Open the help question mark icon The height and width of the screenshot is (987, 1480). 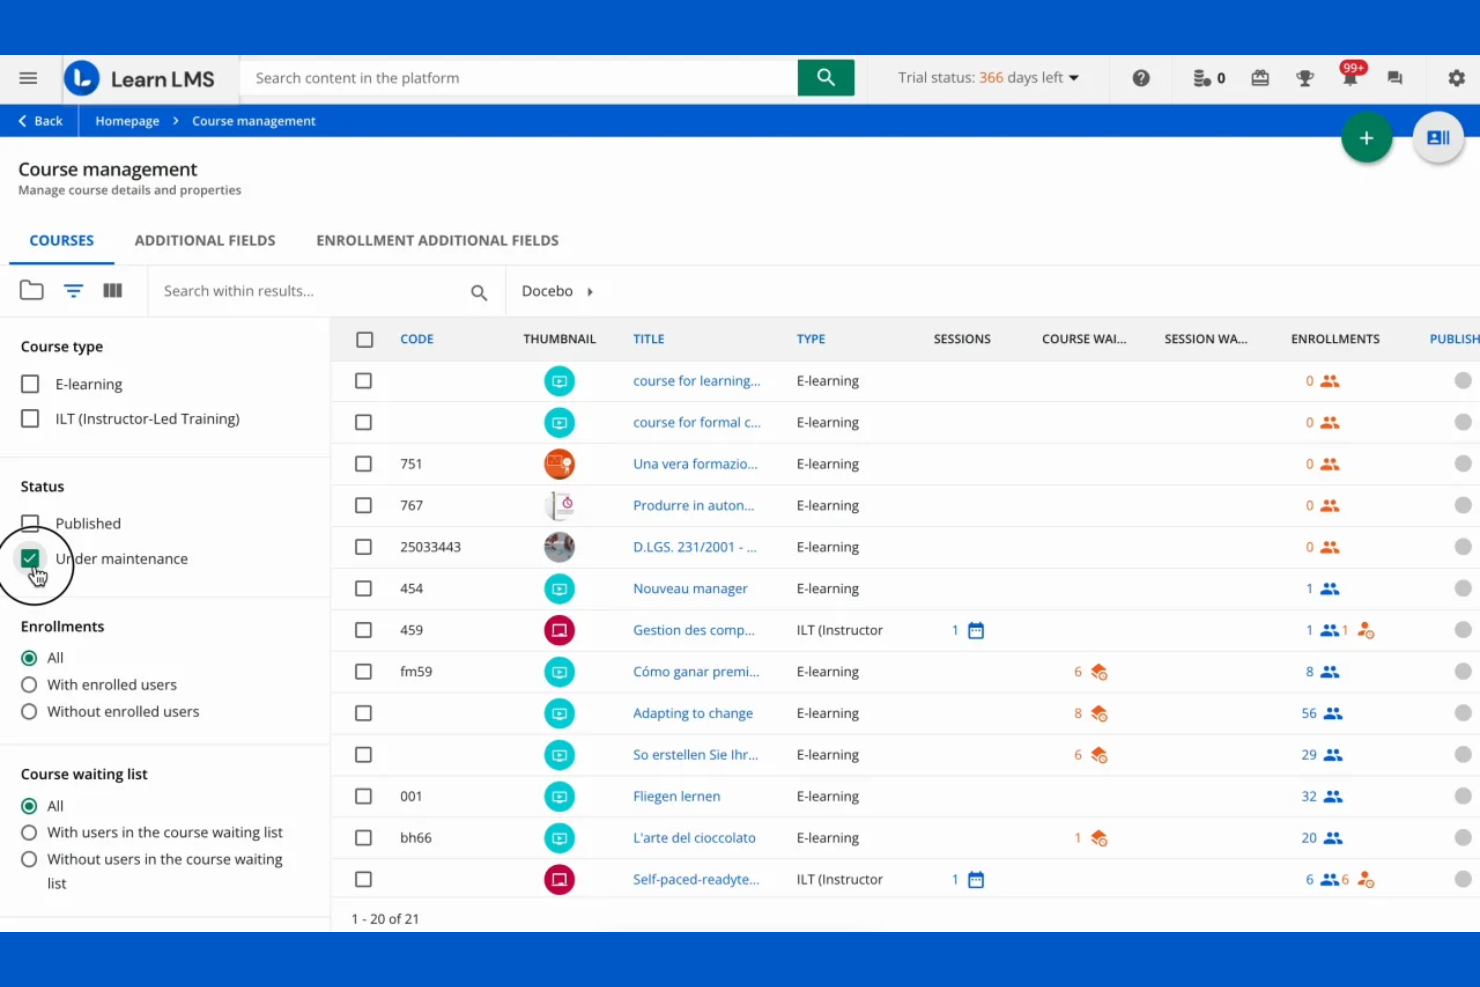point(1141,78)
